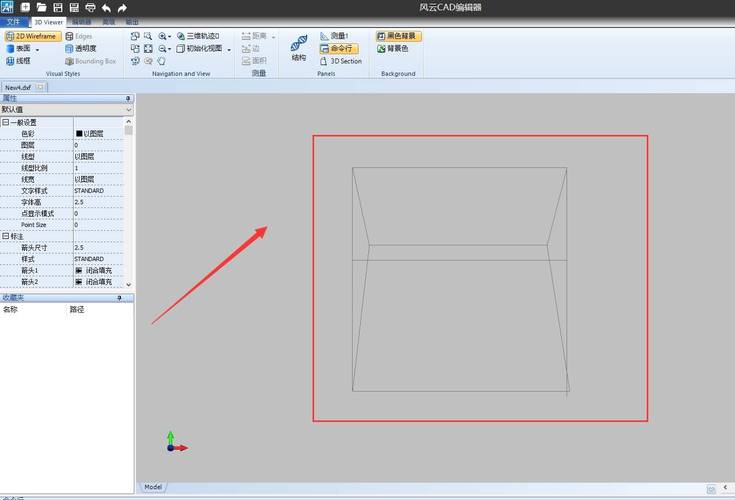Click the Redo arrow icon
Screen dimensions: 735x500
(122, 7)
